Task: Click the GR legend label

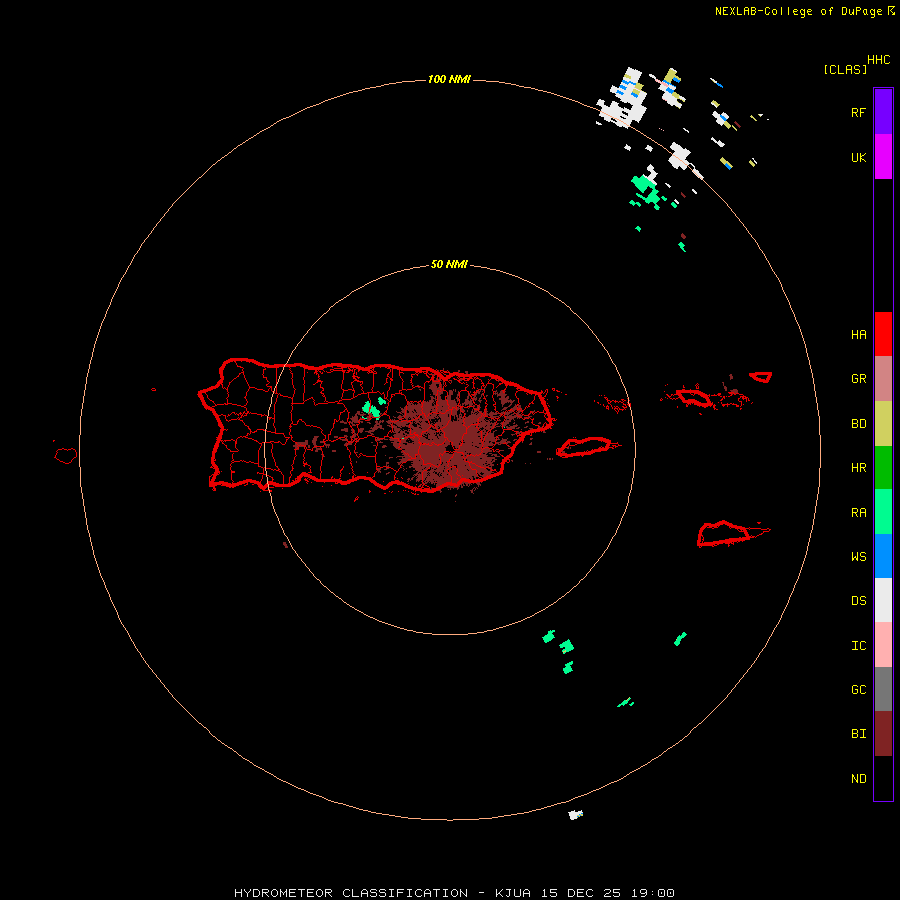Action: pos(858,379)
